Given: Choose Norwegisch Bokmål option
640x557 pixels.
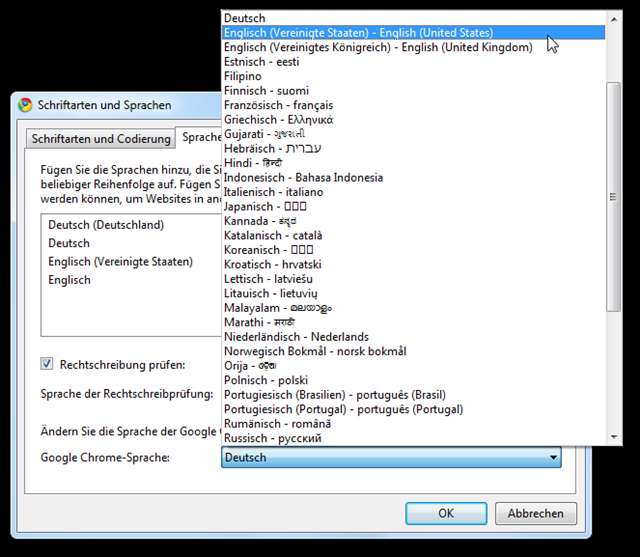Looking at the screenshot, I should click(413, 351).
